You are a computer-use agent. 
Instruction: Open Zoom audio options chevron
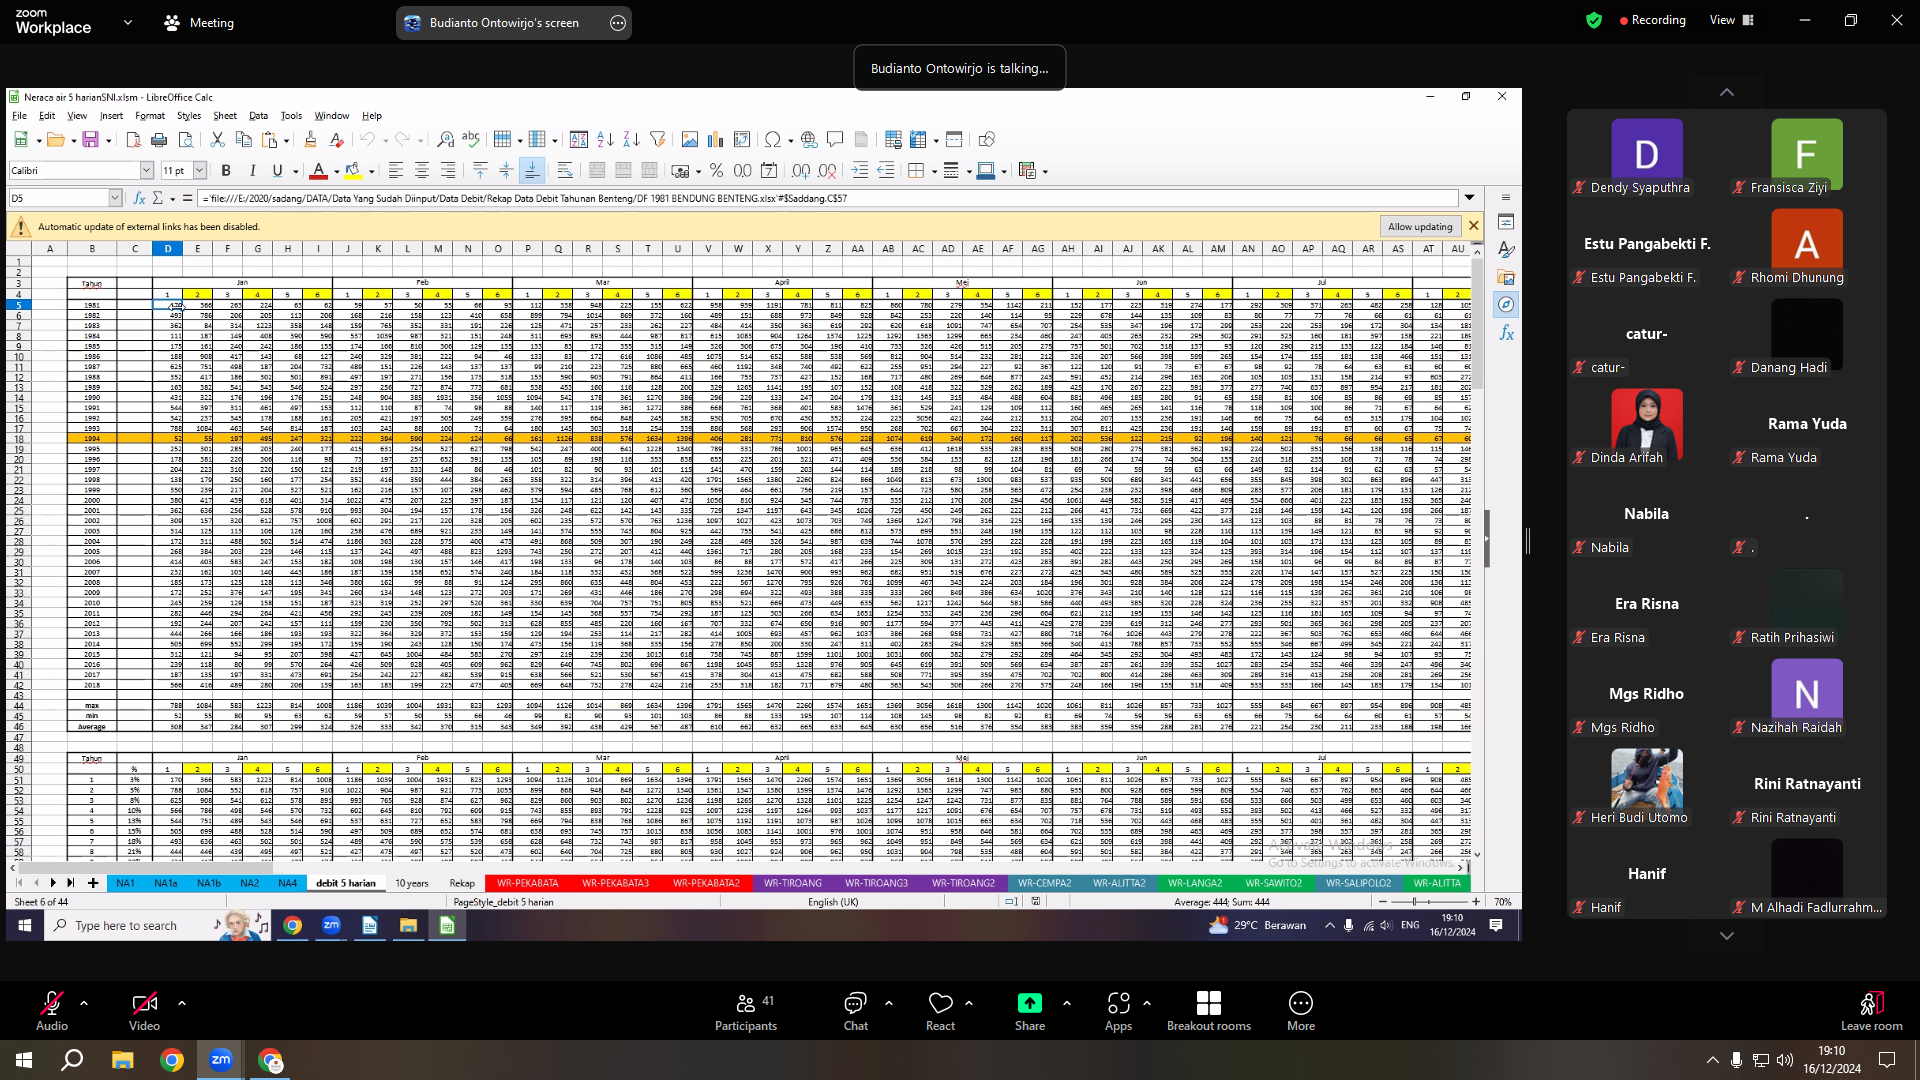tap(84, 1002)
